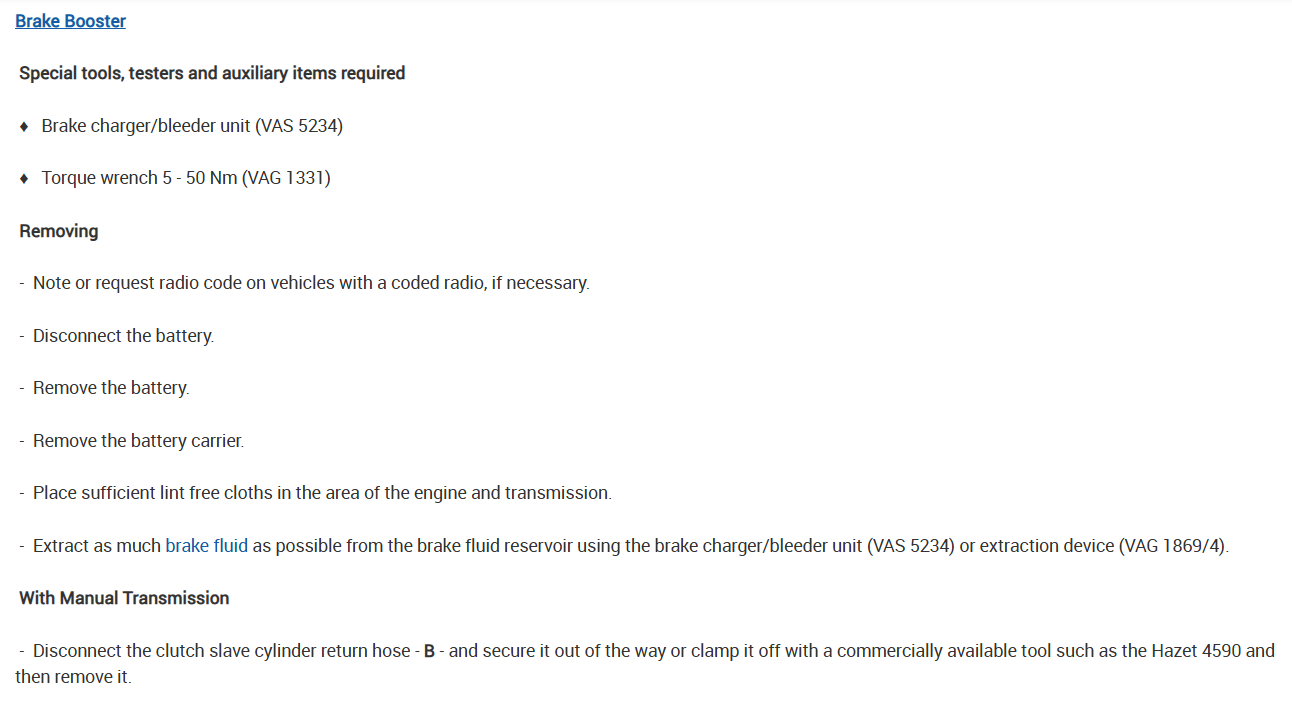
Task: Open the Brake Booster link
Action: [70, 21]
